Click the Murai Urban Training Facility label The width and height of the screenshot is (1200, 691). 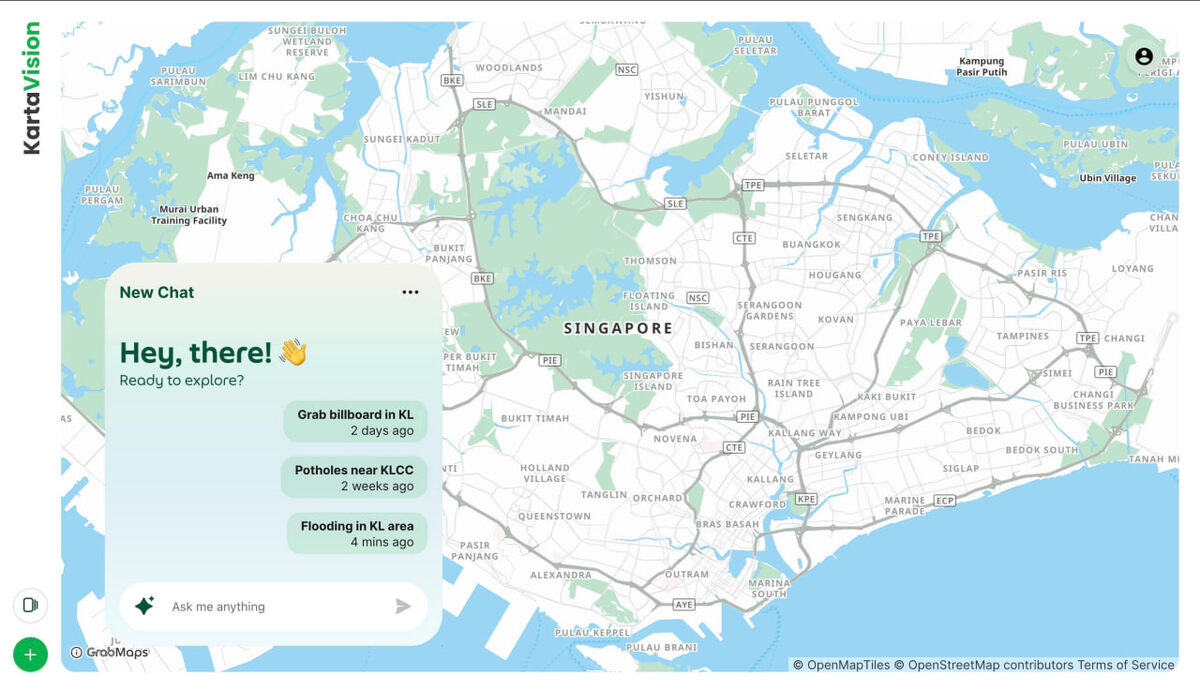pyautogui.click(x=189, y=215)
